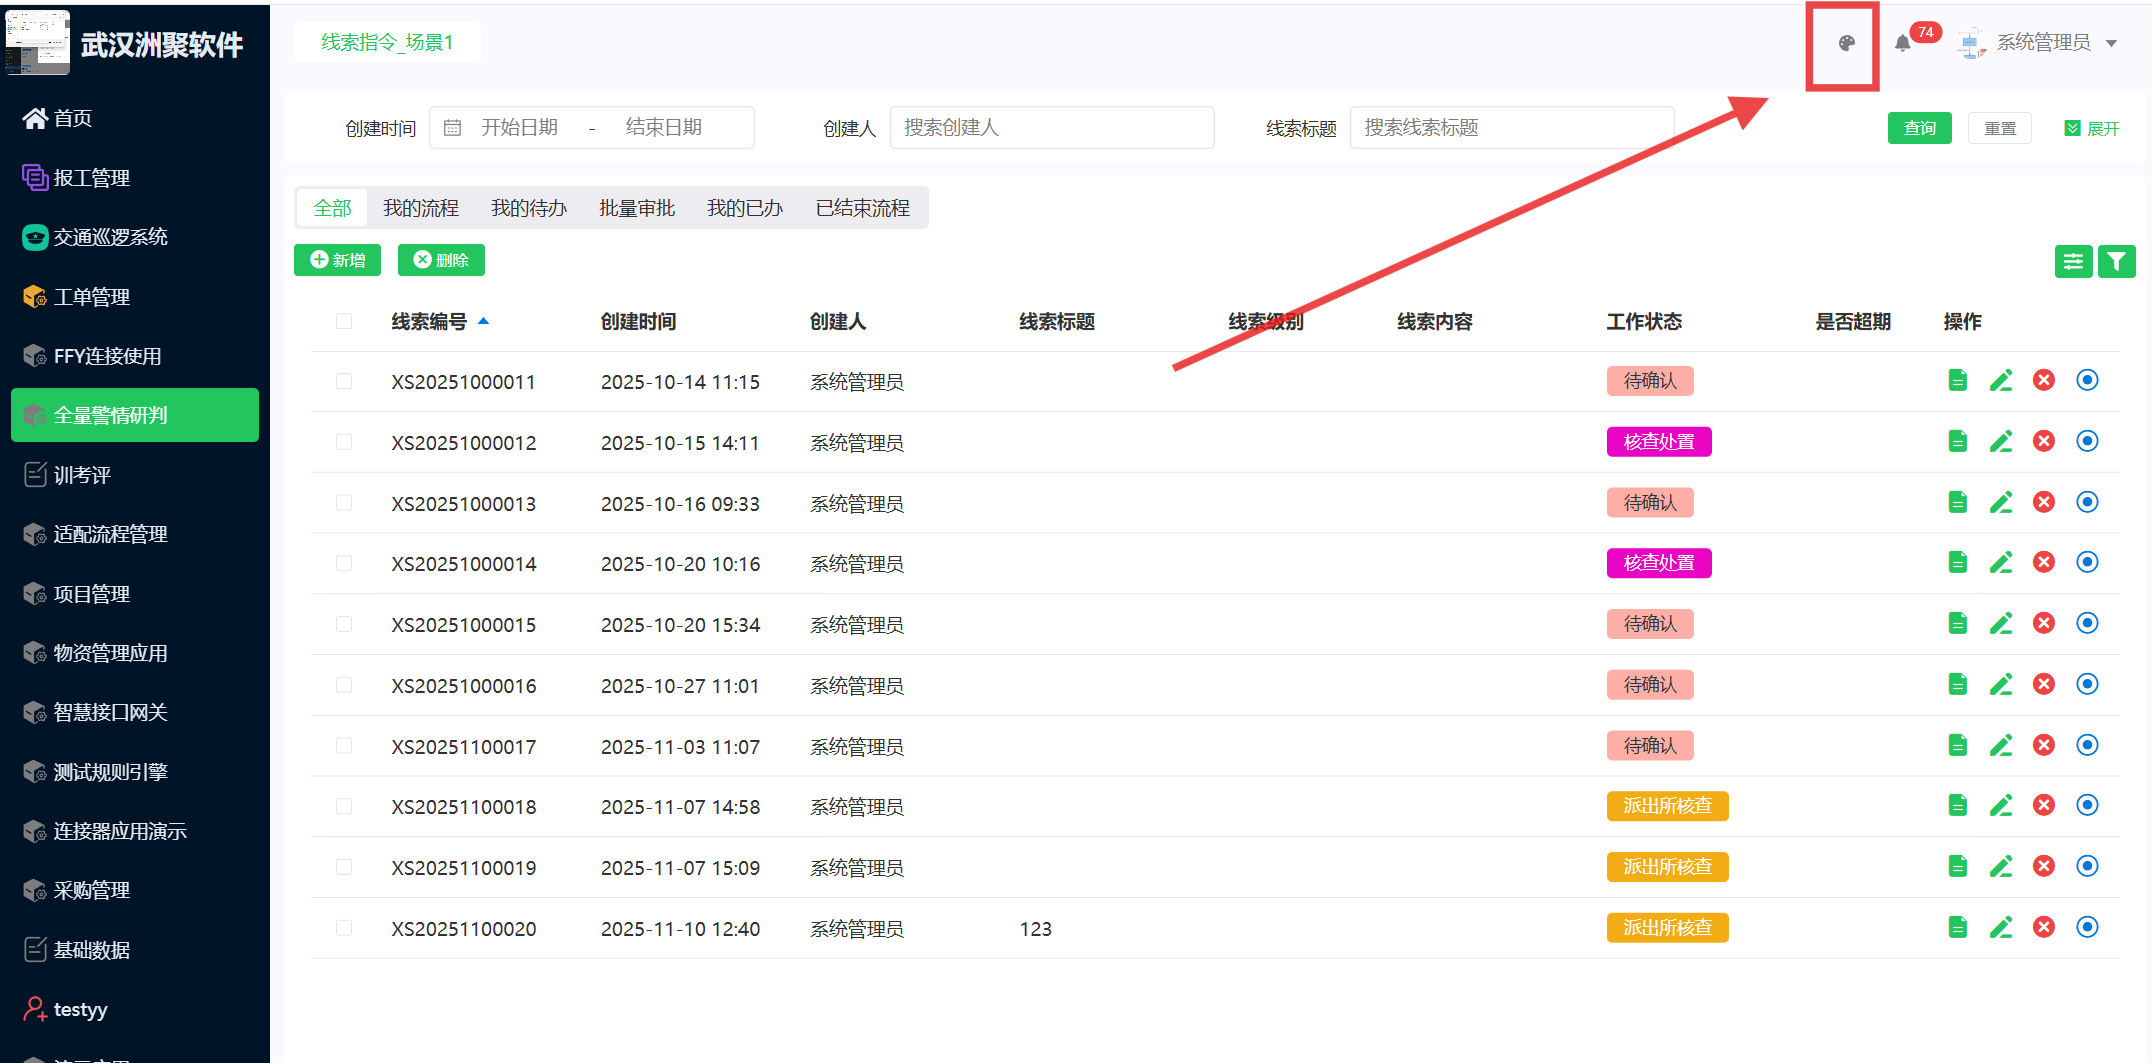Sort by 线索编号 column arrow
Screen dimensions: 2152x1063
(484, 321)
